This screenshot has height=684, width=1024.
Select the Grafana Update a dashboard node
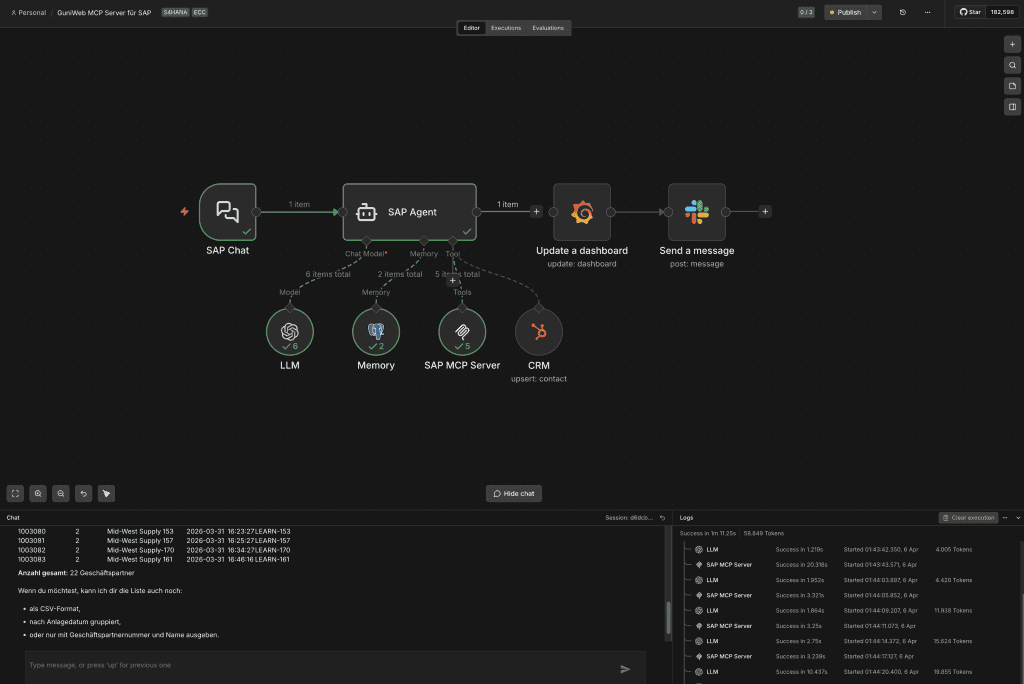point(582,212)
